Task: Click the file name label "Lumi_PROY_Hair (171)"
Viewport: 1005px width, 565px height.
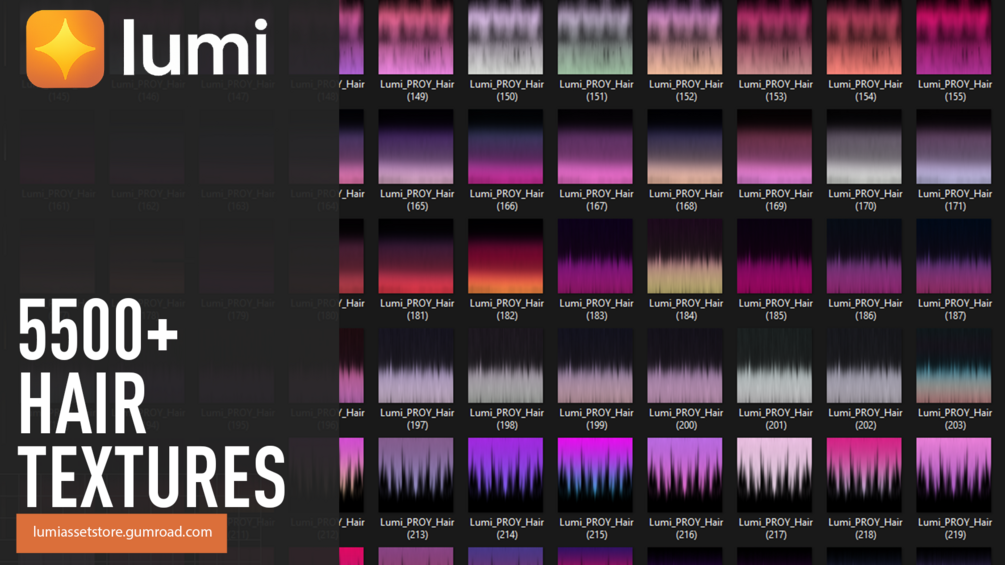Action: (955, 200)
